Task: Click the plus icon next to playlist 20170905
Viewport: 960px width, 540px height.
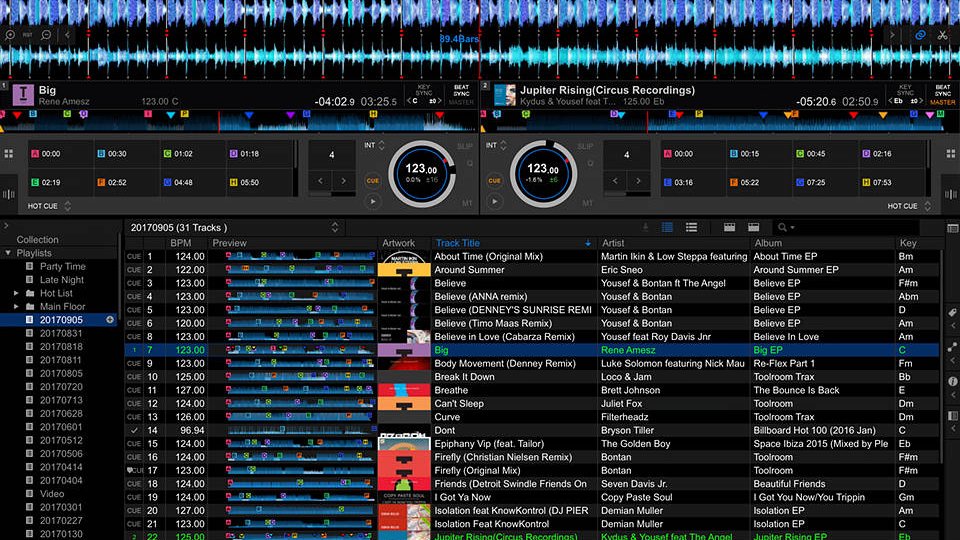Action: pos(110,320)
